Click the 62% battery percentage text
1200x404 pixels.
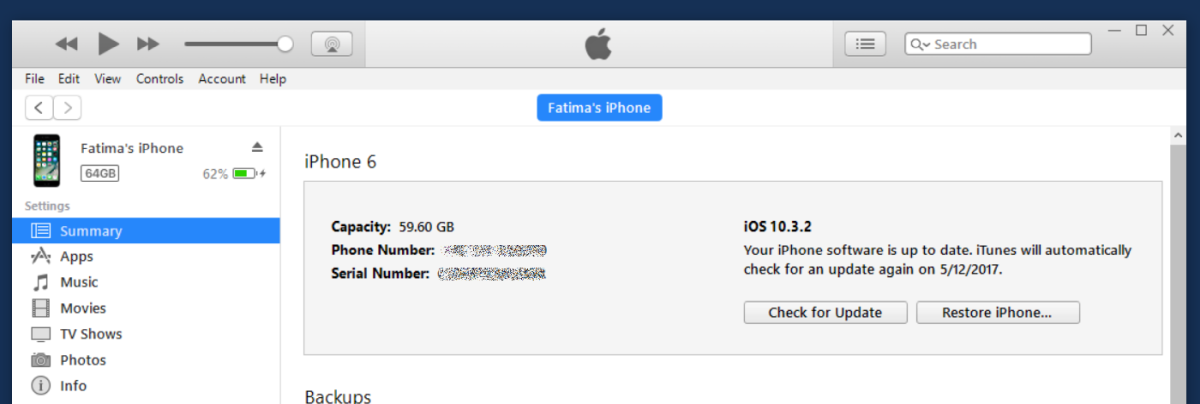[215, 173]
